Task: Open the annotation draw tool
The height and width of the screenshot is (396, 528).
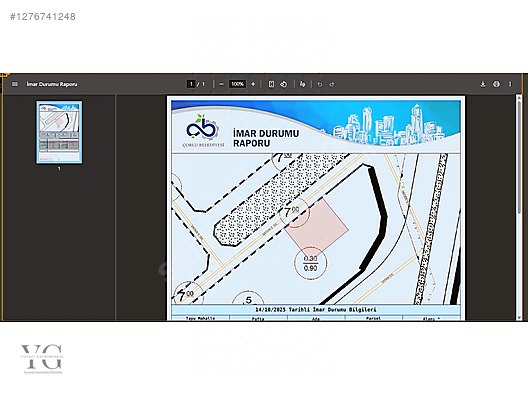Action: coord(303,84)
